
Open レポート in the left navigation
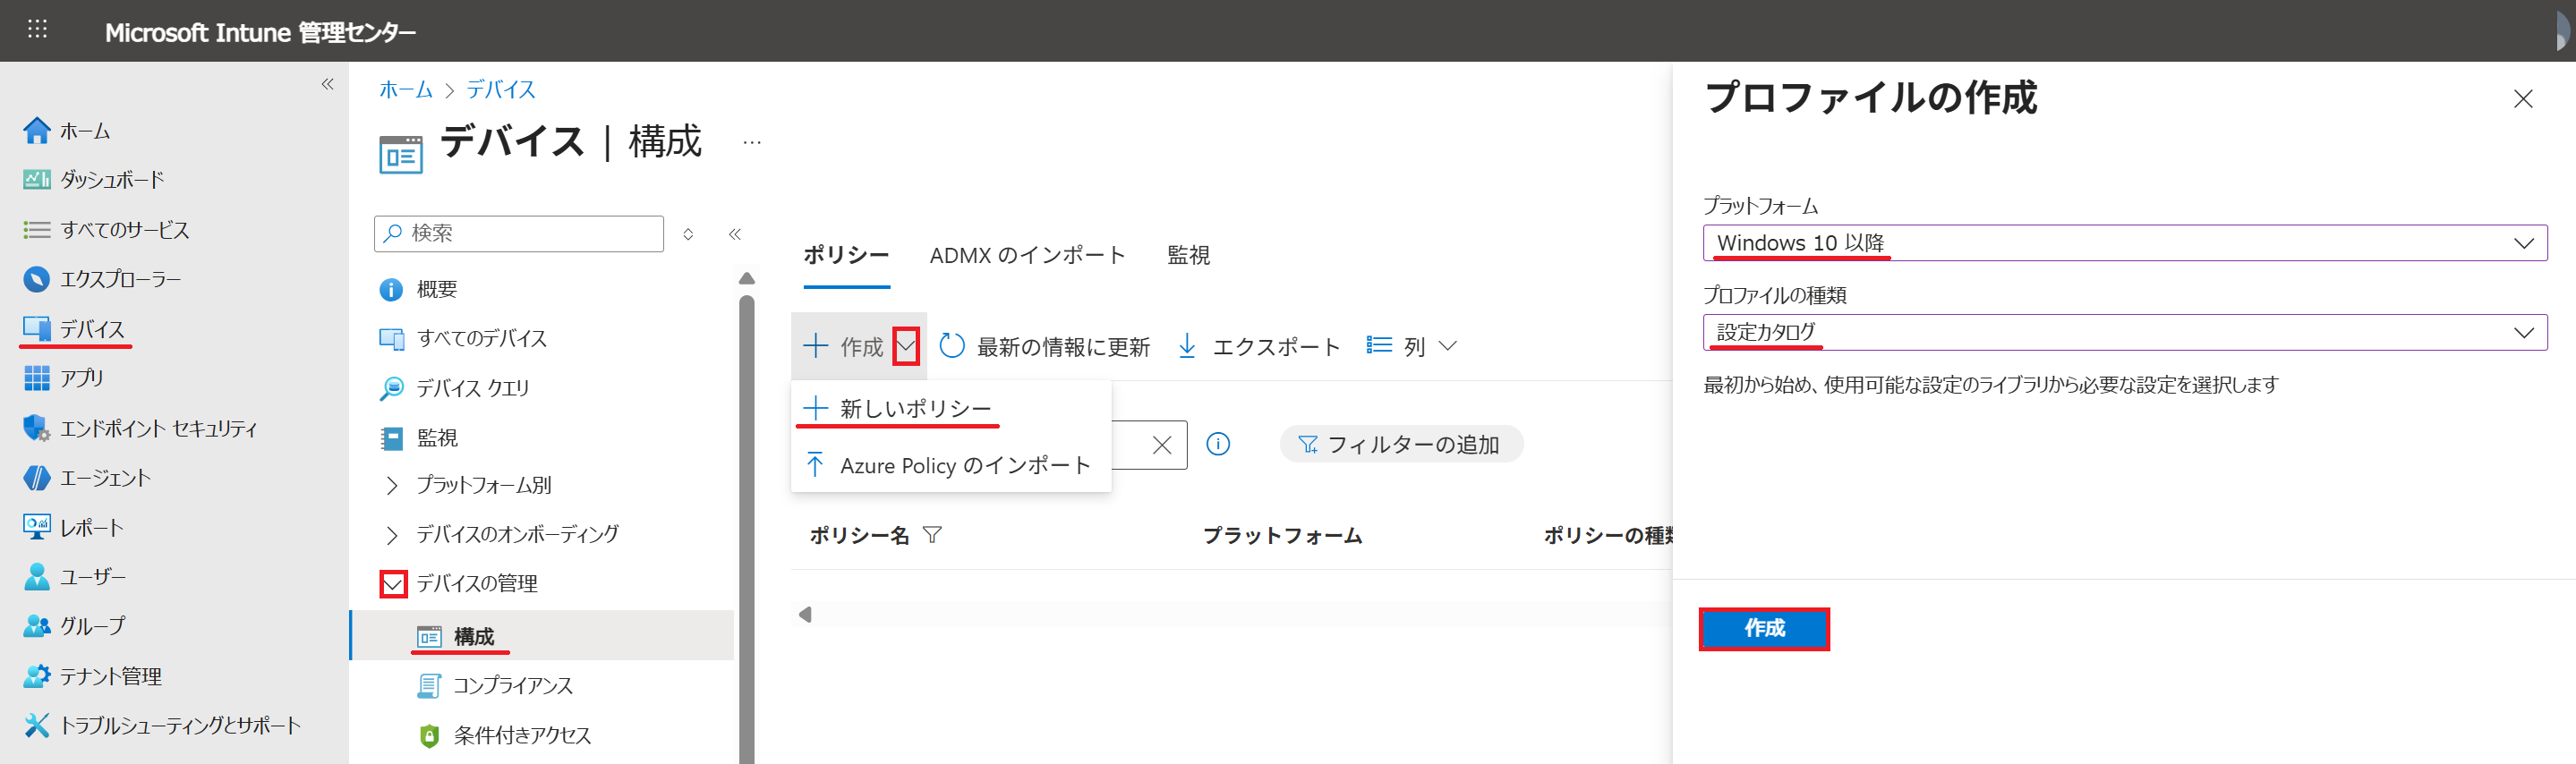pyautogui.click(x=73, y=527)
